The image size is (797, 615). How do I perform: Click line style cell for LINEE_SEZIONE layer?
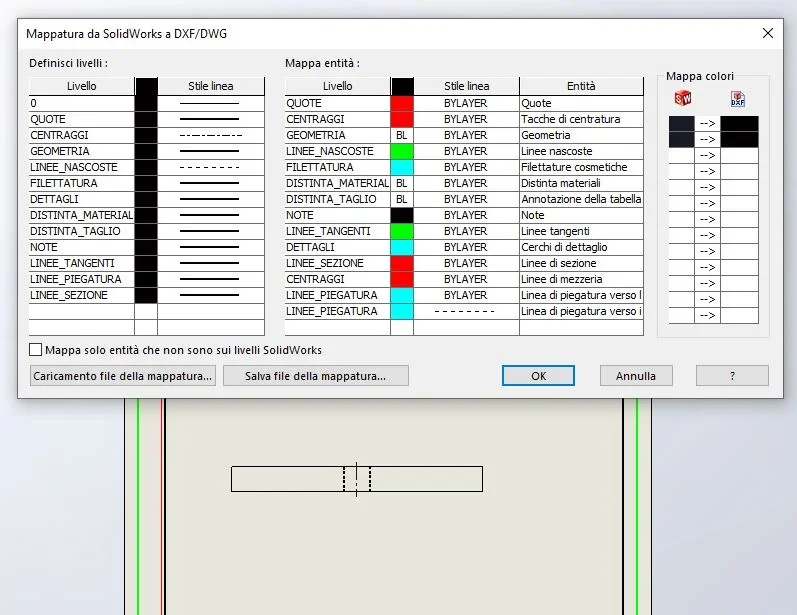[211, 295]
